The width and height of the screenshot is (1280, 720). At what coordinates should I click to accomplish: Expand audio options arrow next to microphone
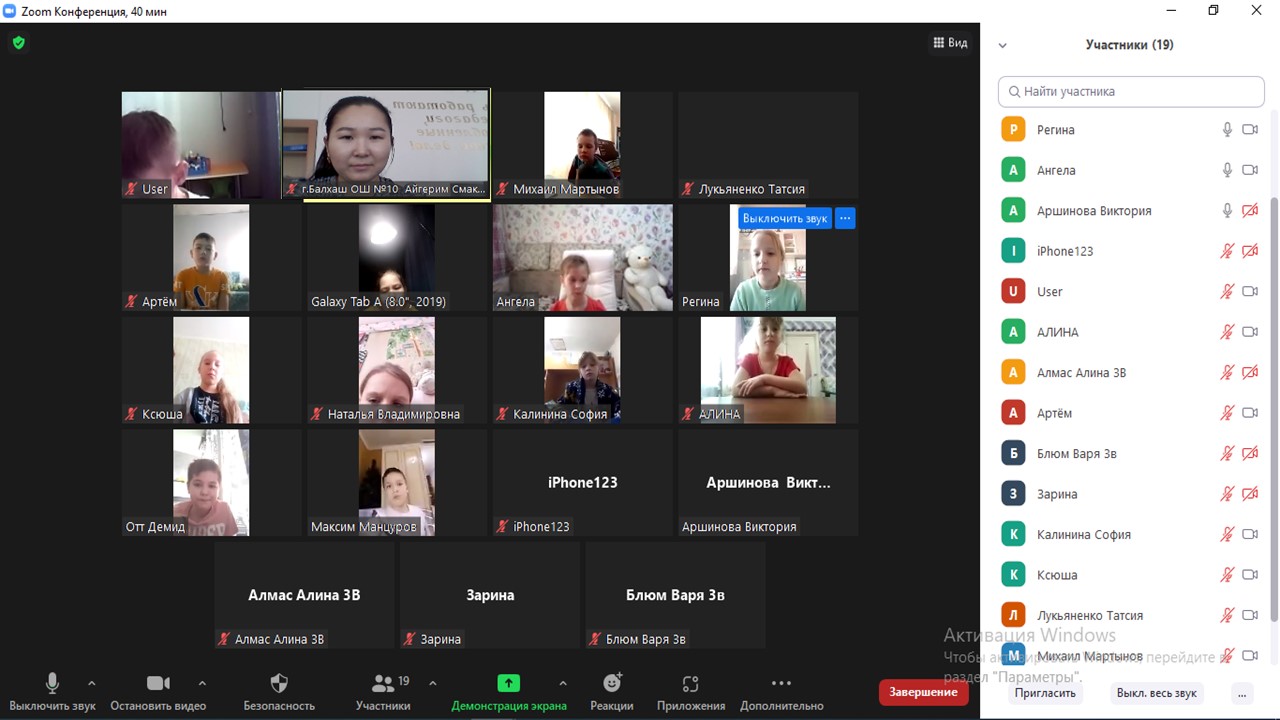(x=92, y=684)
